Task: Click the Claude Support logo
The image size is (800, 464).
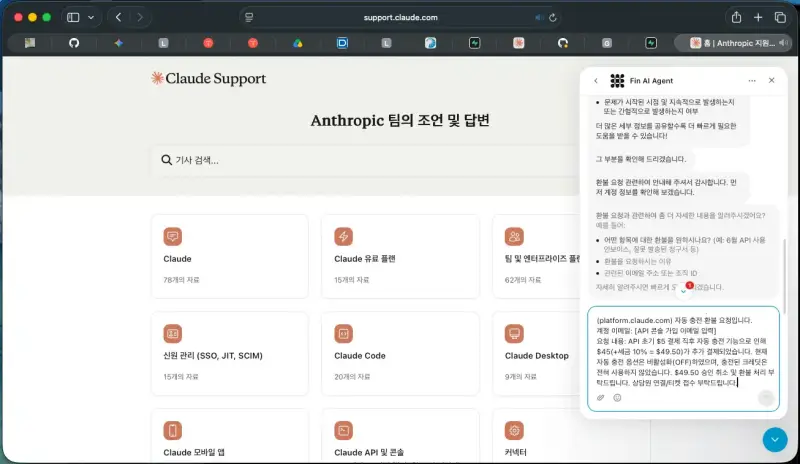Action: (x=209, y=79)
